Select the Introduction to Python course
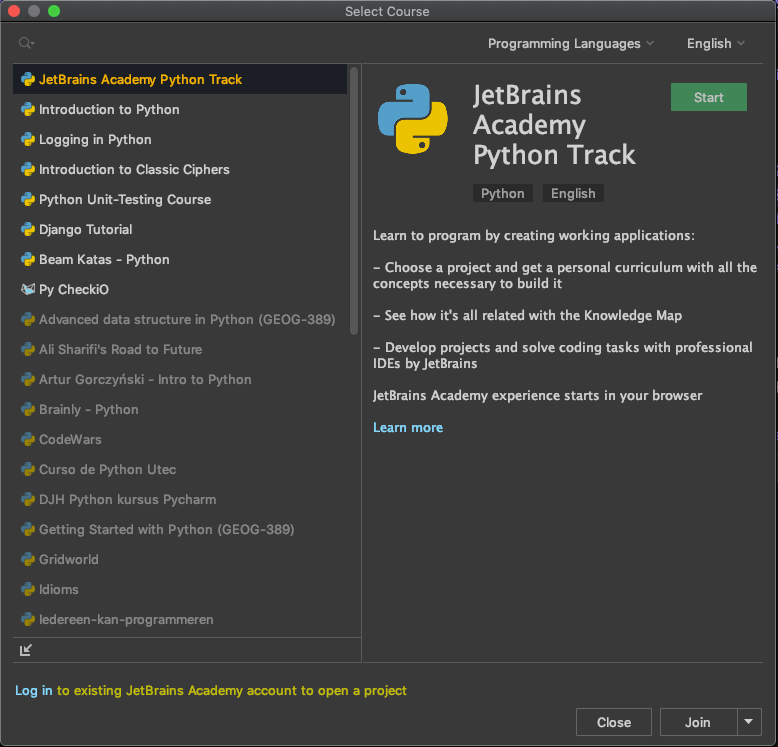The image size is (778, 747). point(180,109)
